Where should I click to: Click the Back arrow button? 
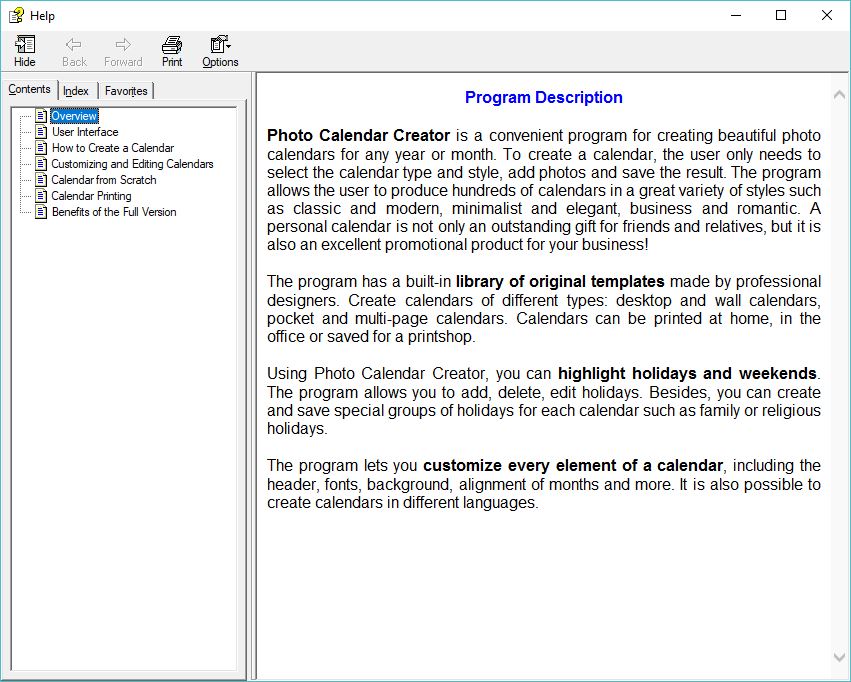pos(74,52)
